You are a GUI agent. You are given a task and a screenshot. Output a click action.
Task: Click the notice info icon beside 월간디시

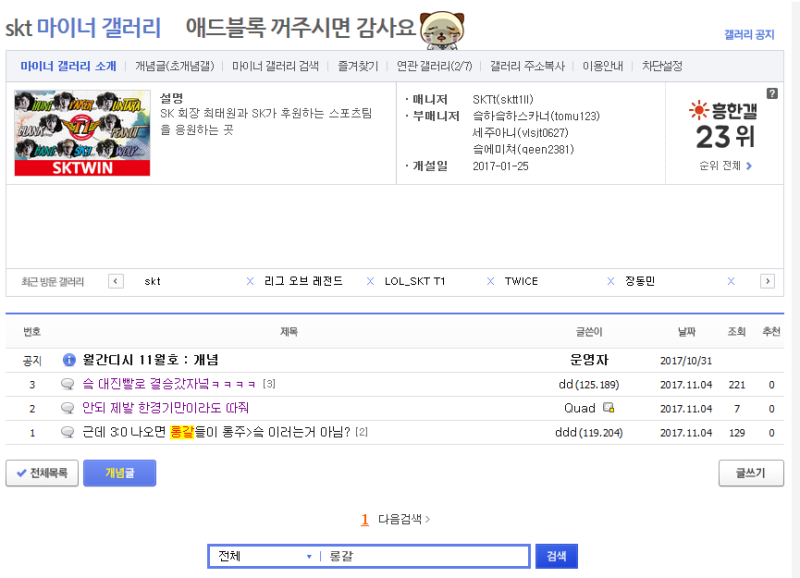69,360
